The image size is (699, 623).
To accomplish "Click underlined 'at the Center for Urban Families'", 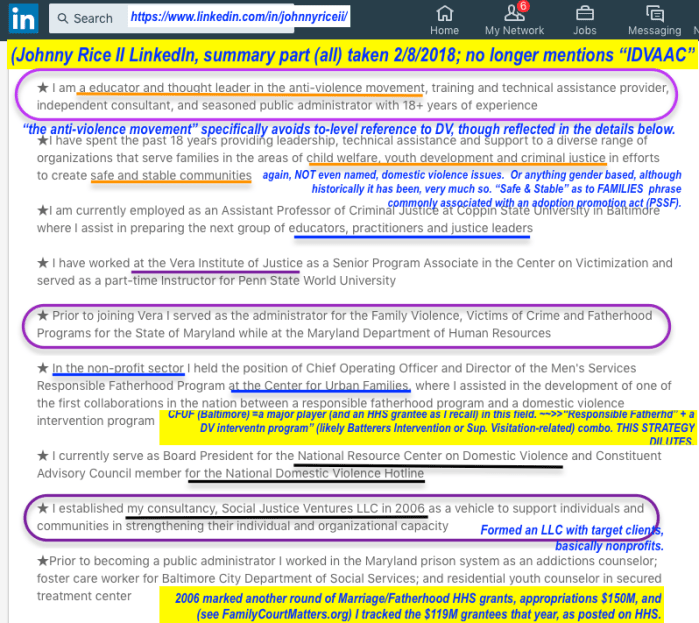I will 319,386.
